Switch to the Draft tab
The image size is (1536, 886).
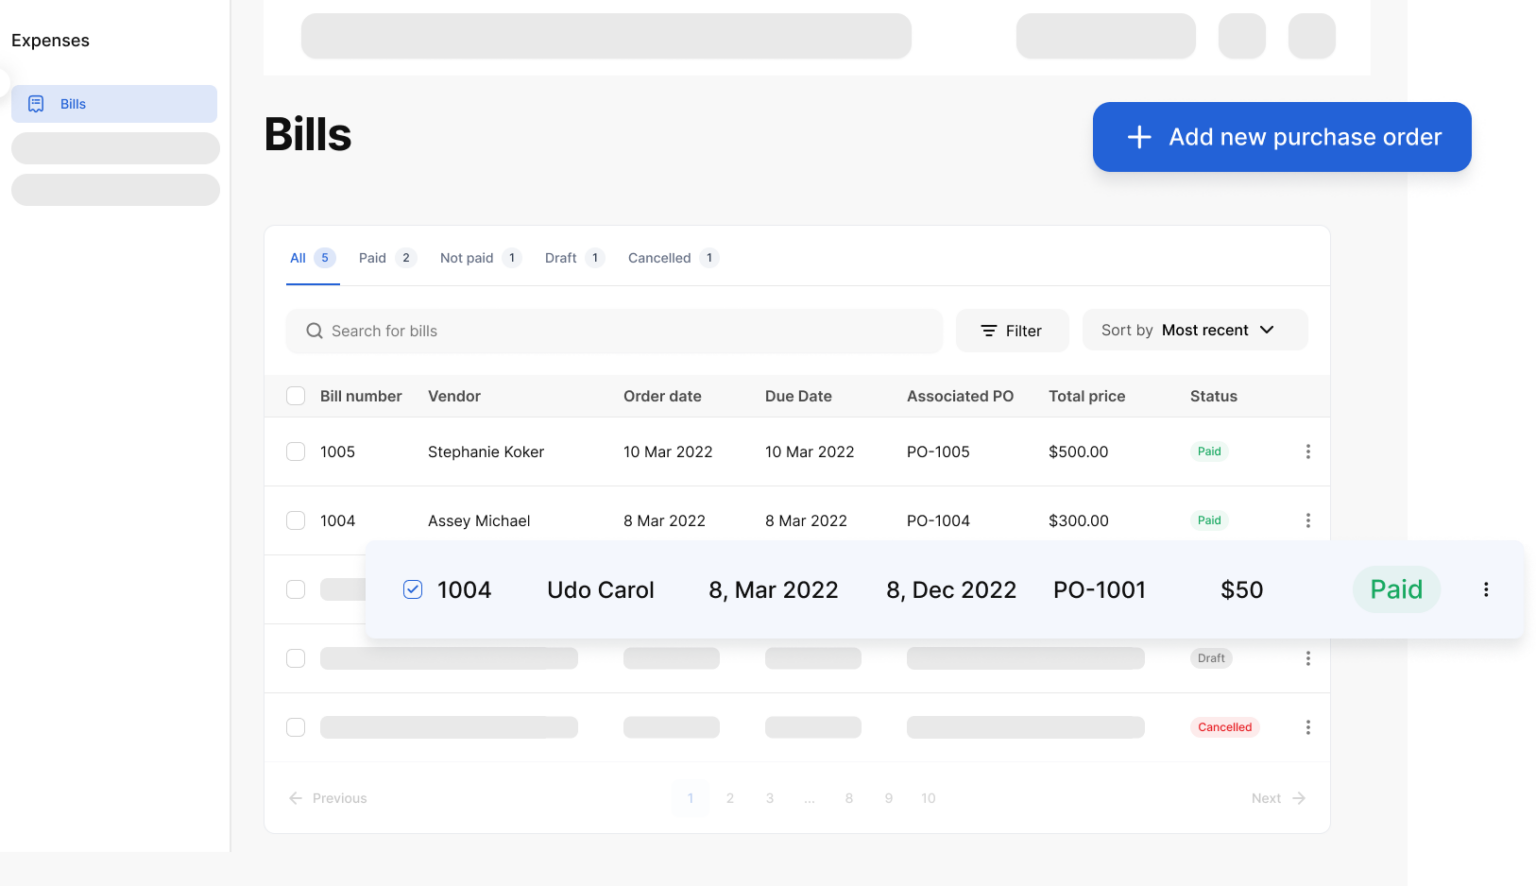pos(561,257)
